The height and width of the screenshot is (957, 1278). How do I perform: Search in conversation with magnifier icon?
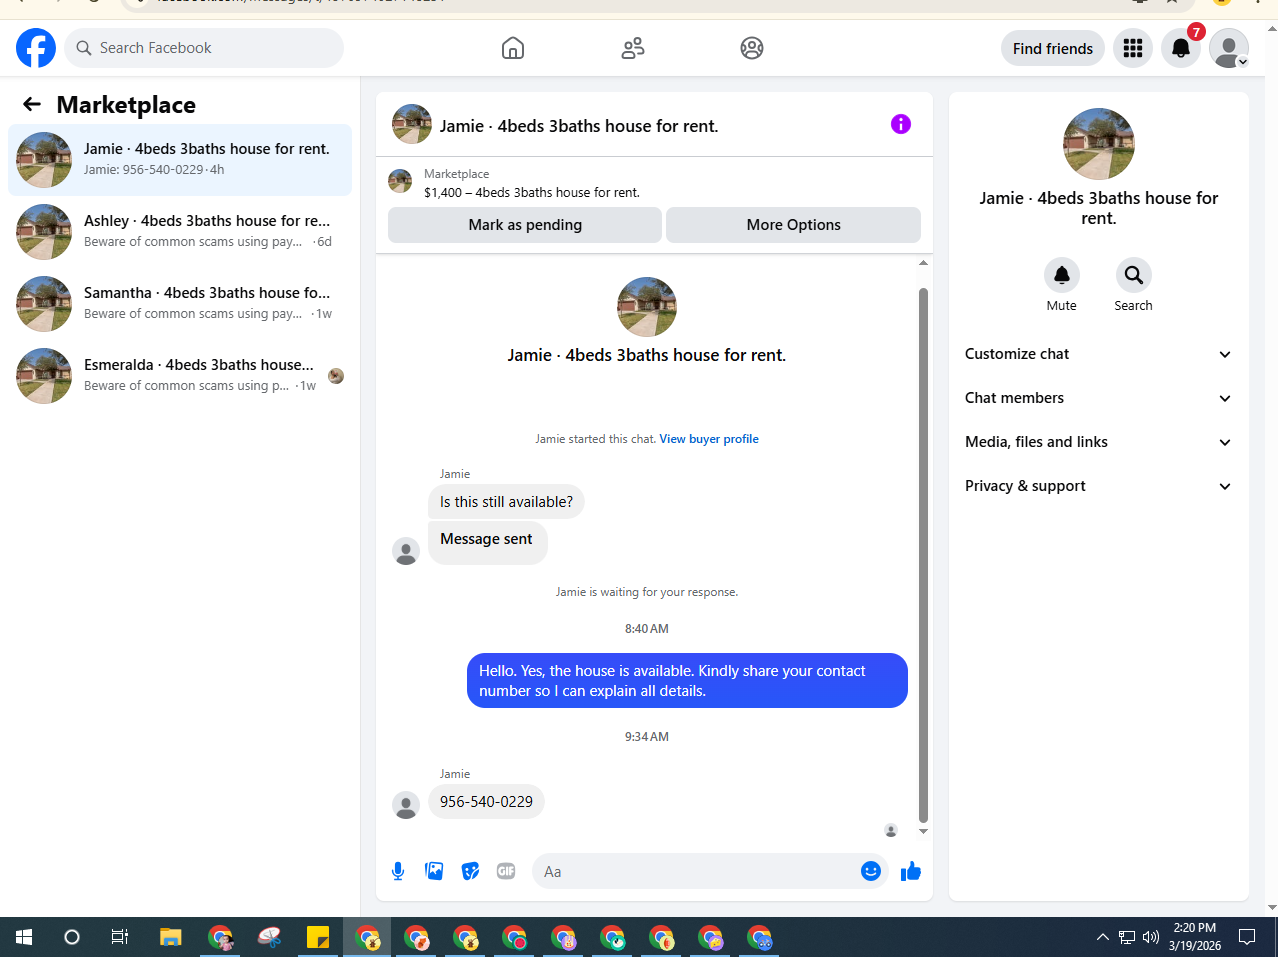click(x=1134, y=275)
